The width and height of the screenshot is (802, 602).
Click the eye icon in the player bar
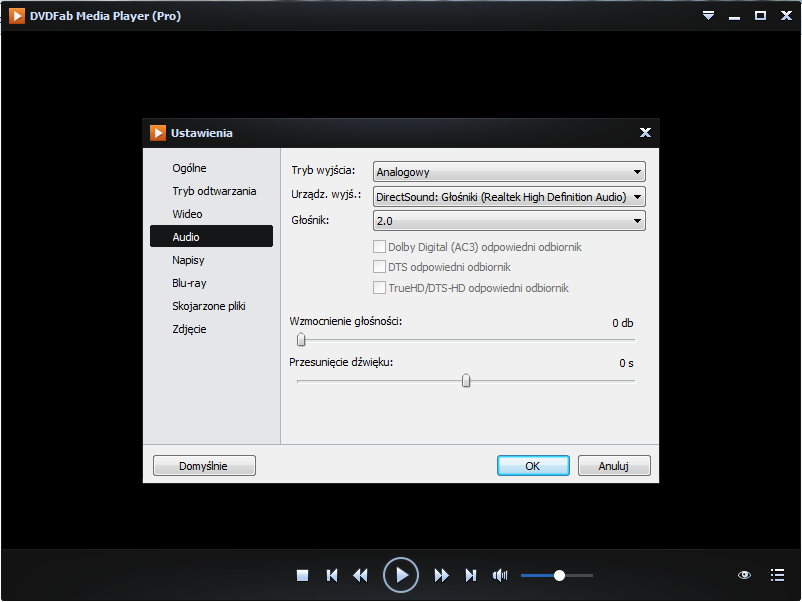[x=744, y=575]
